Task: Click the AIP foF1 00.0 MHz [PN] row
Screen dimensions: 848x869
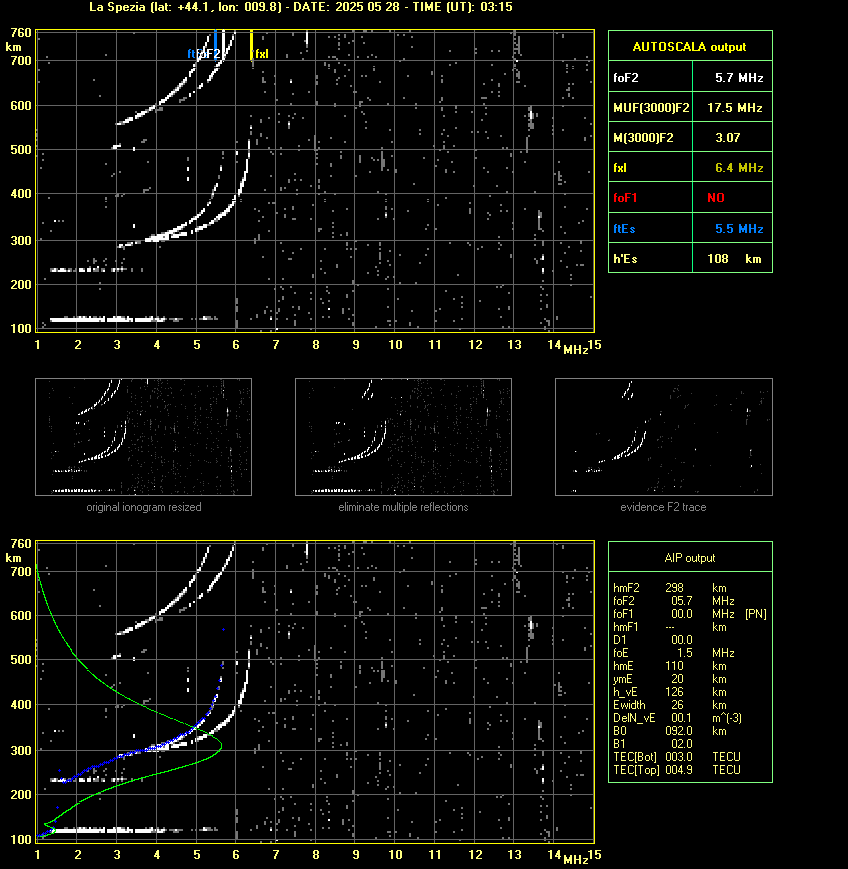Action: point(690,614)
